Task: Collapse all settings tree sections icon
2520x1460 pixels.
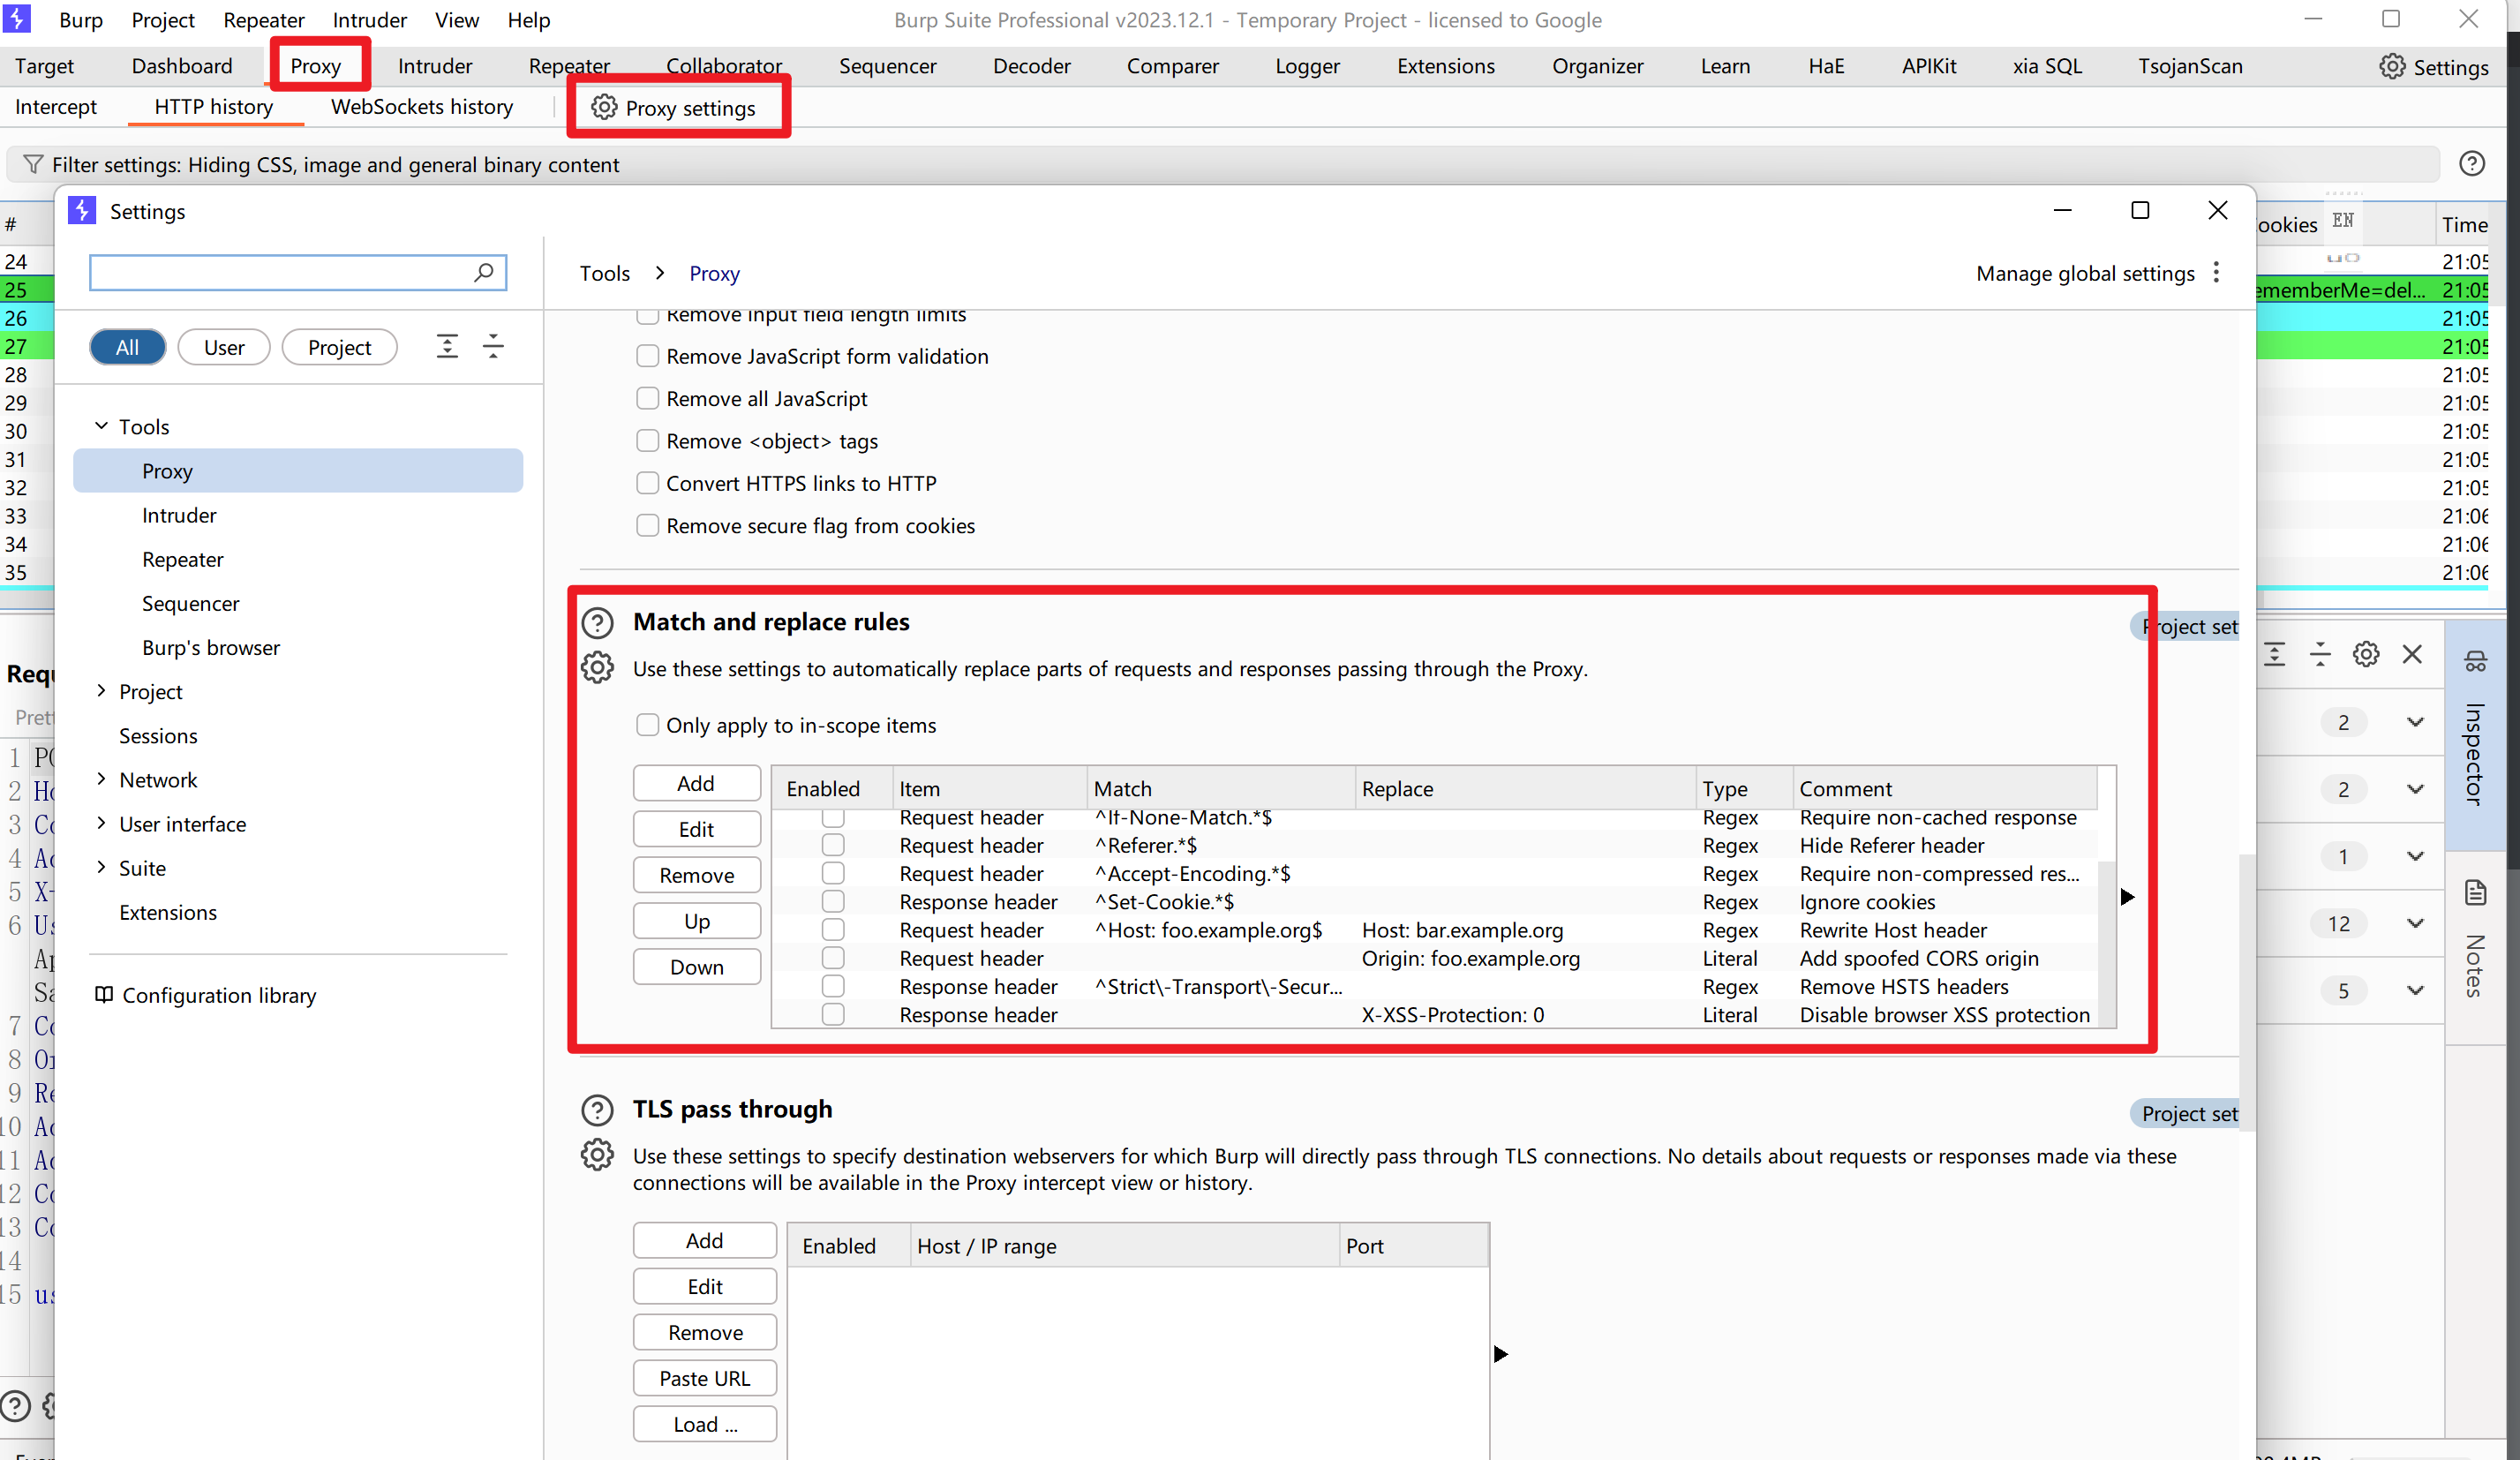Action: point(493,347)
